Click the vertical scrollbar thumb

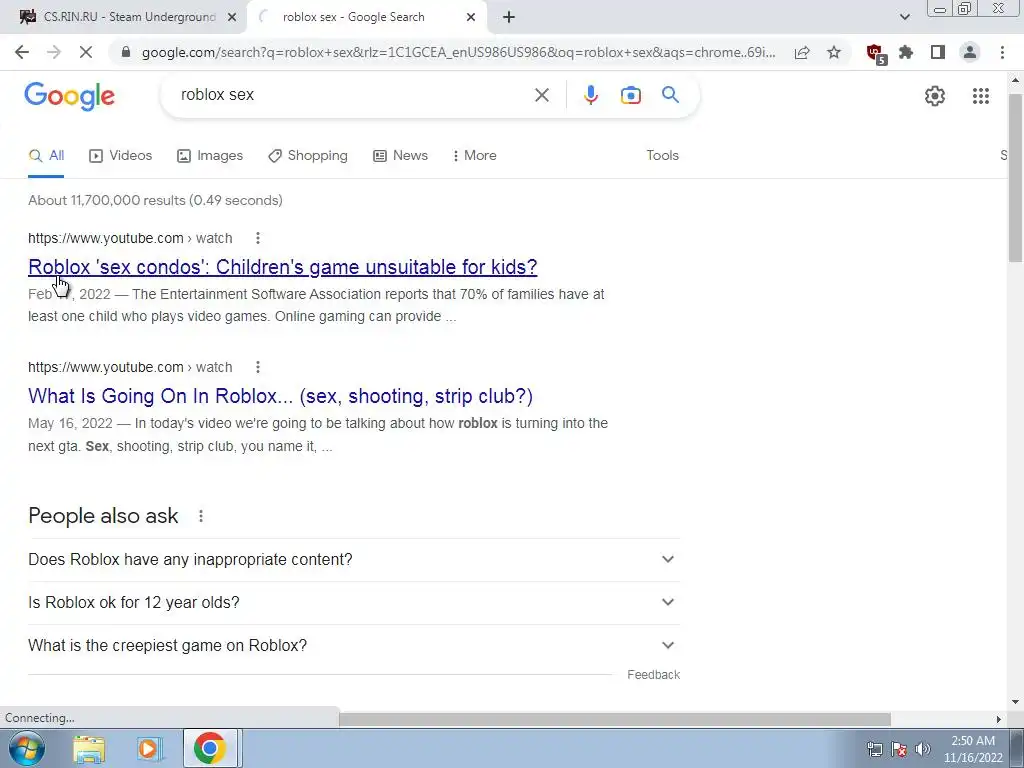coord(1015,178)
